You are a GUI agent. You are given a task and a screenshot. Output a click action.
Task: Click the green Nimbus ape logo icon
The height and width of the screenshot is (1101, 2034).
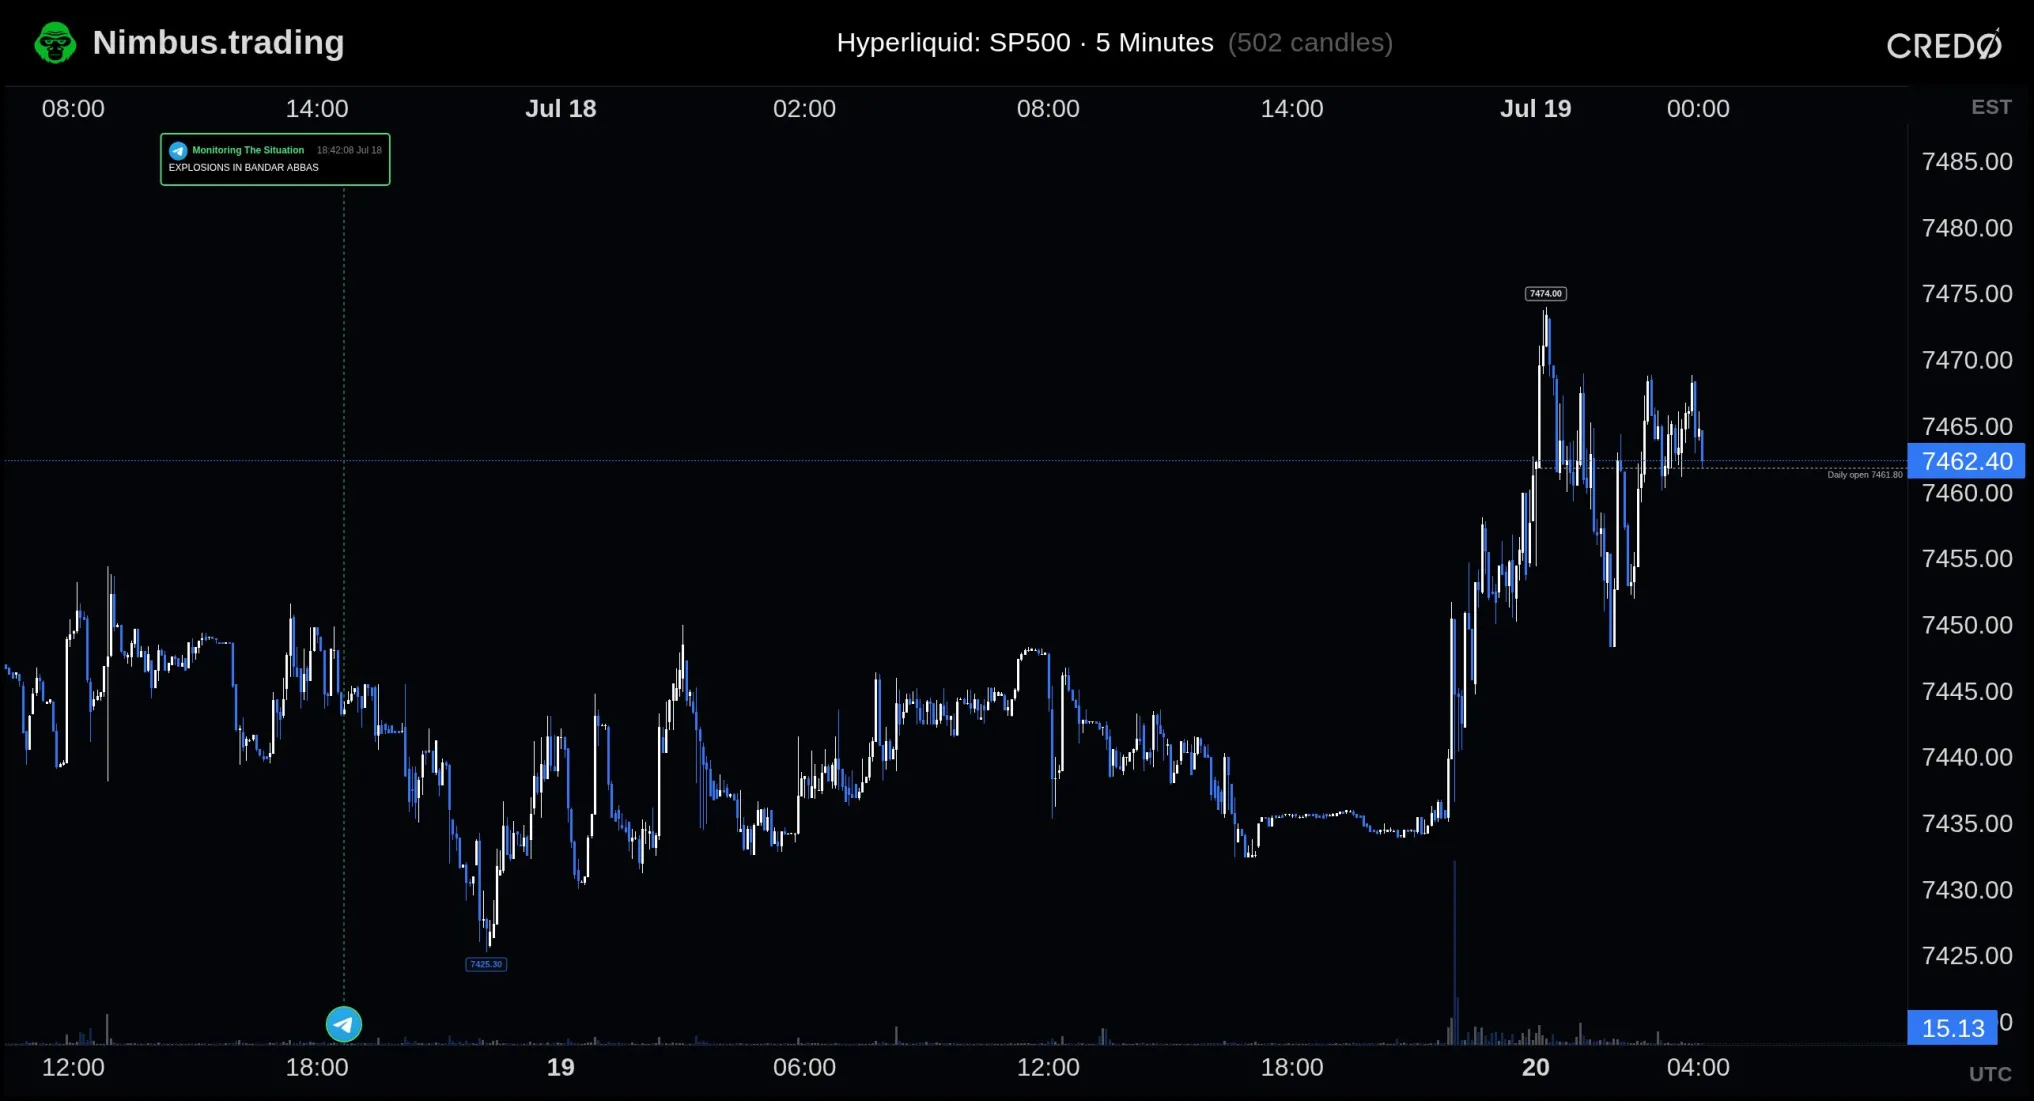55,43
